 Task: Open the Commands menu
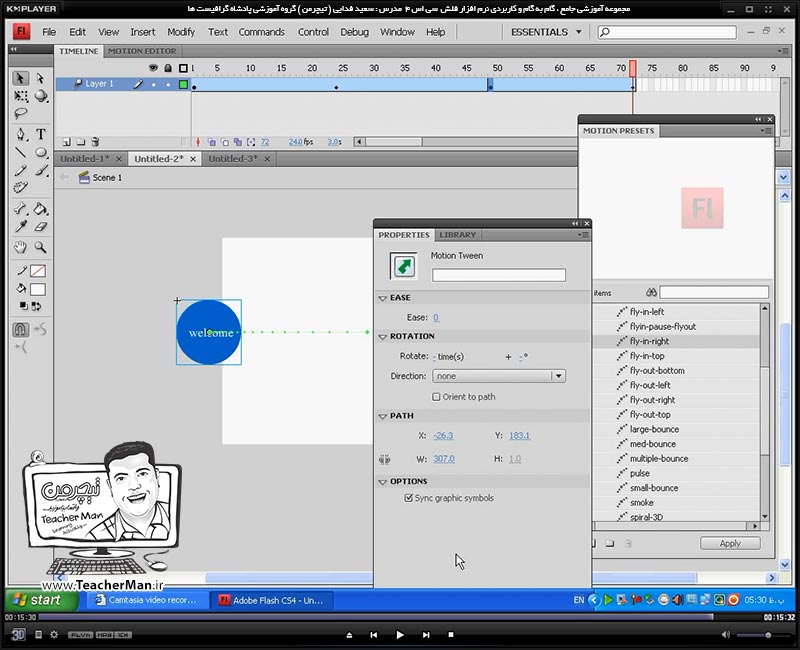[x=261, y=32]
